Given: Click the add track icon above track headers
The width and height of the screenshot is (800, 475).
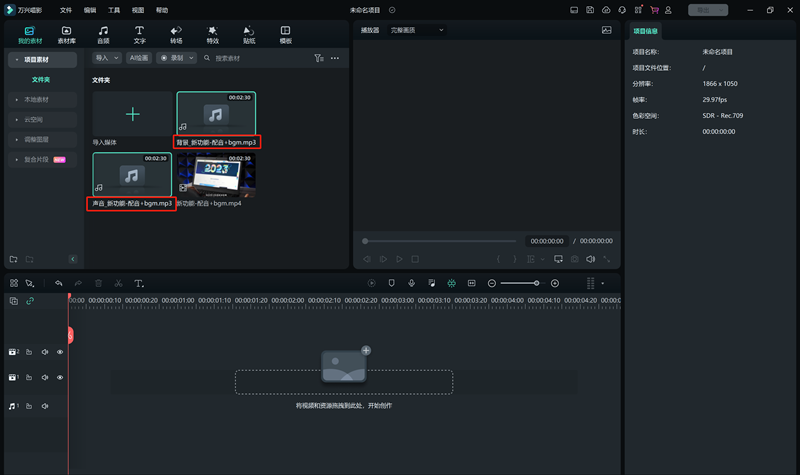Looking at the screenshot, I should point(14,301).
